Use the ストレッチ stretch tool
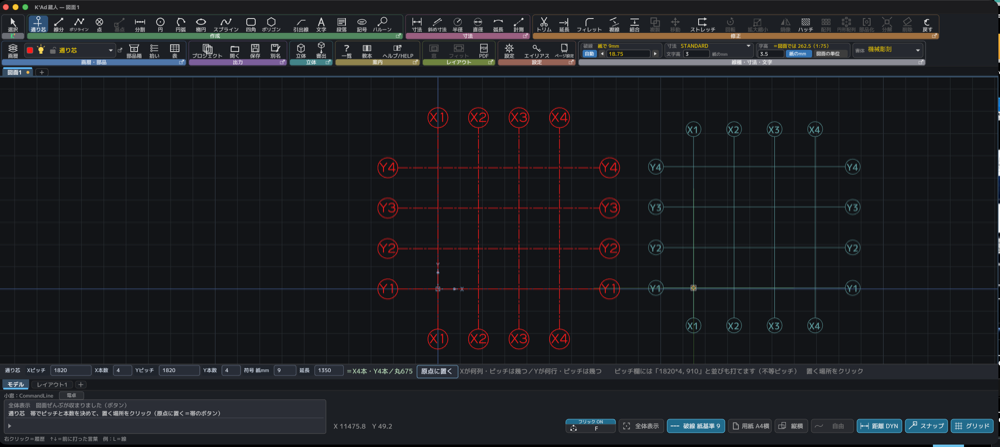This screenshot has height=447, width=1000. pyautogui.click(x=702, y=24)
